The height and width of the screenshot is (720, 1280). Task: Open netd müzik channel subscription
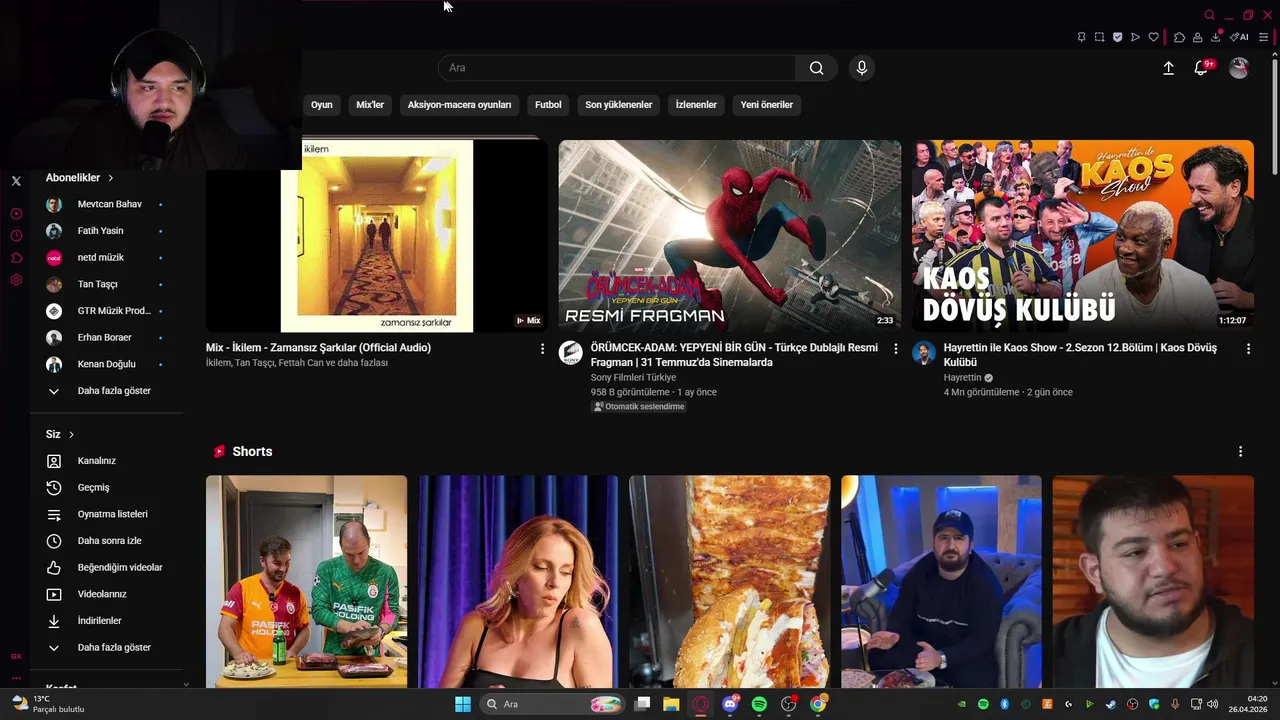(106, 258)
